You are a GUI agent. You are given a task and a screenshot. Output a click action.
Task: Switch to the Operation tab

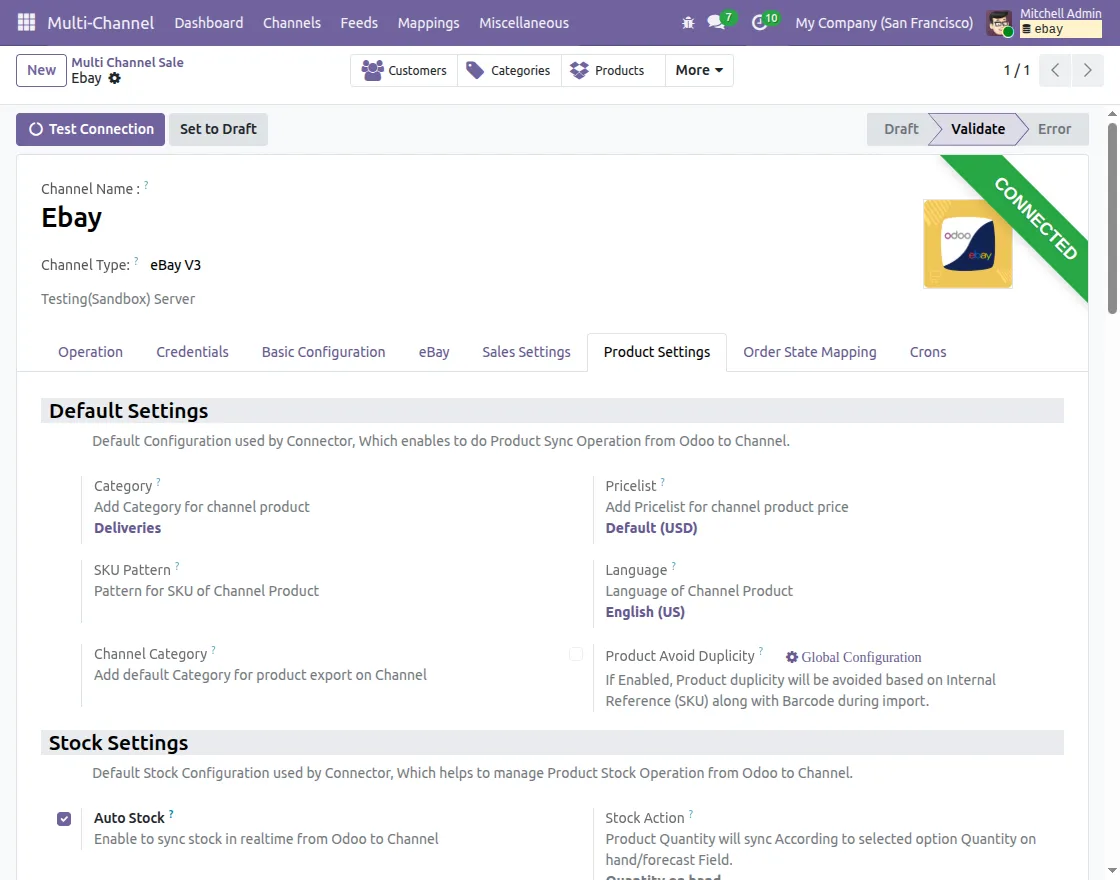pyautogui.click(x=90, y=352)
